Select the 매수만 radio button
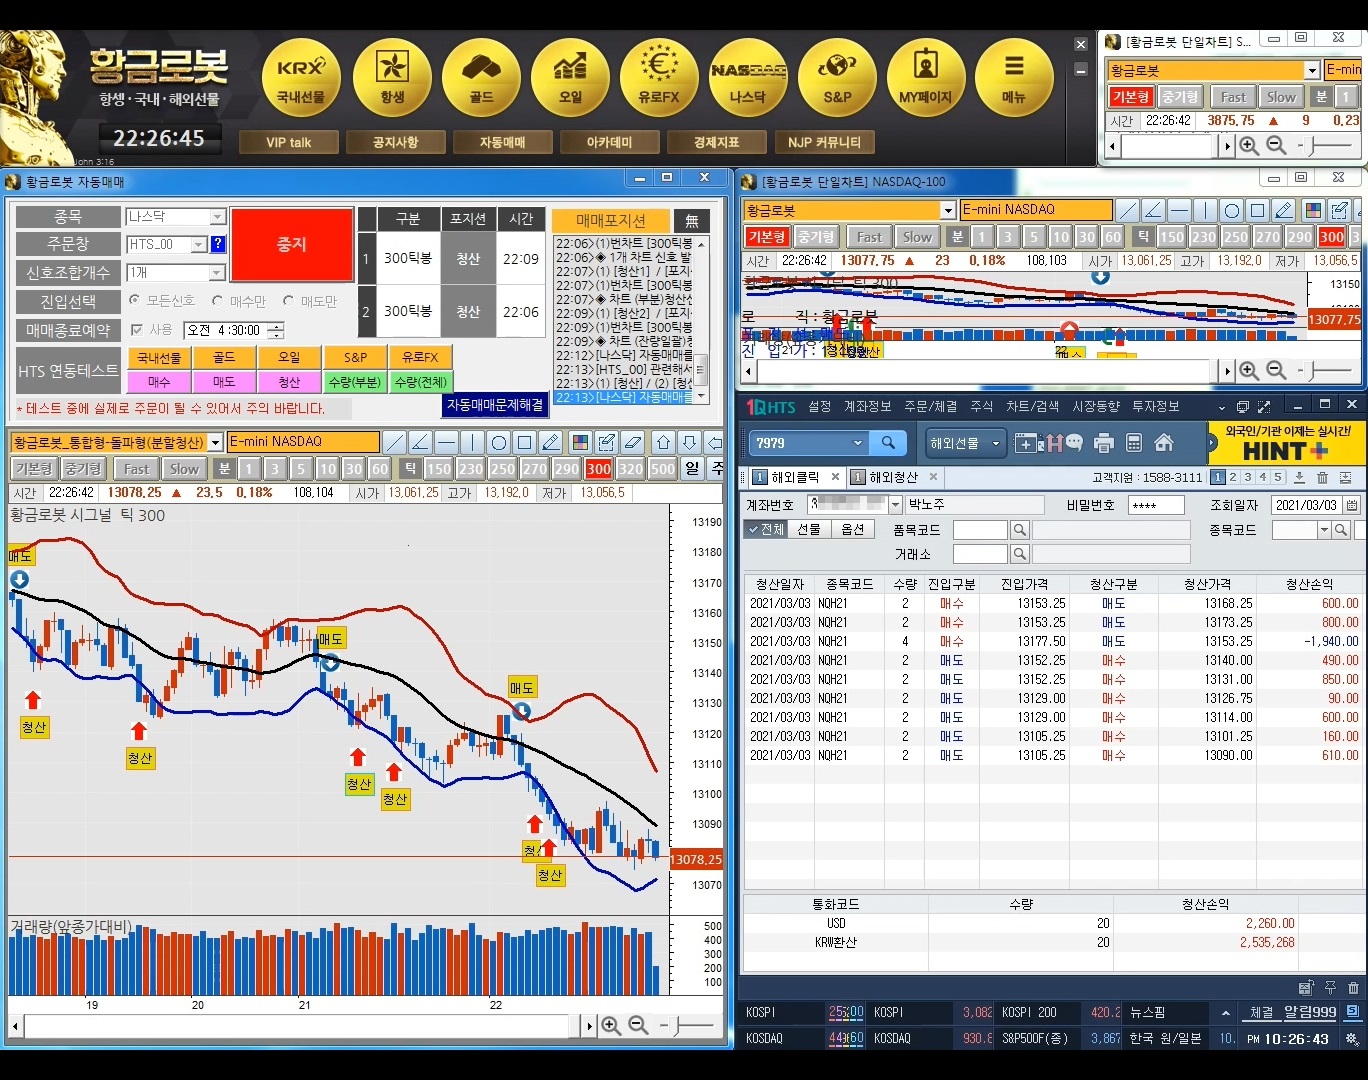 (x=217, y=300)
